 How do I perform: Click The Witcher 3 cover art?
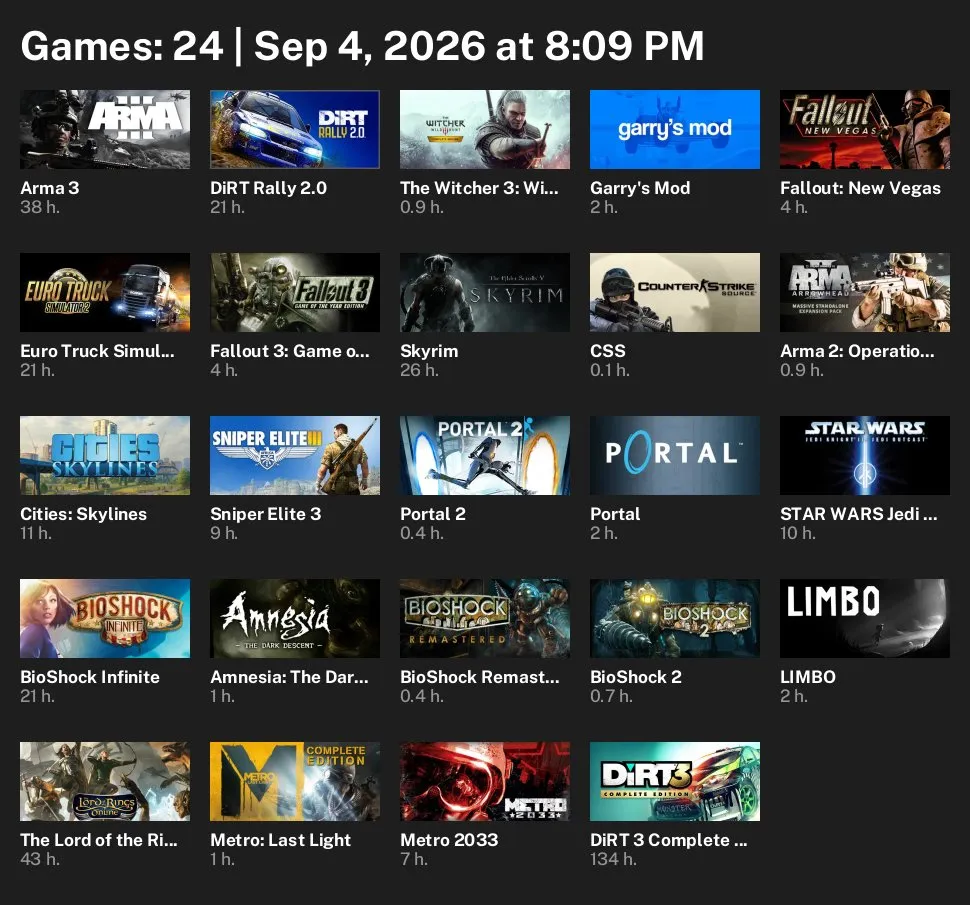(x=485, y=129)
